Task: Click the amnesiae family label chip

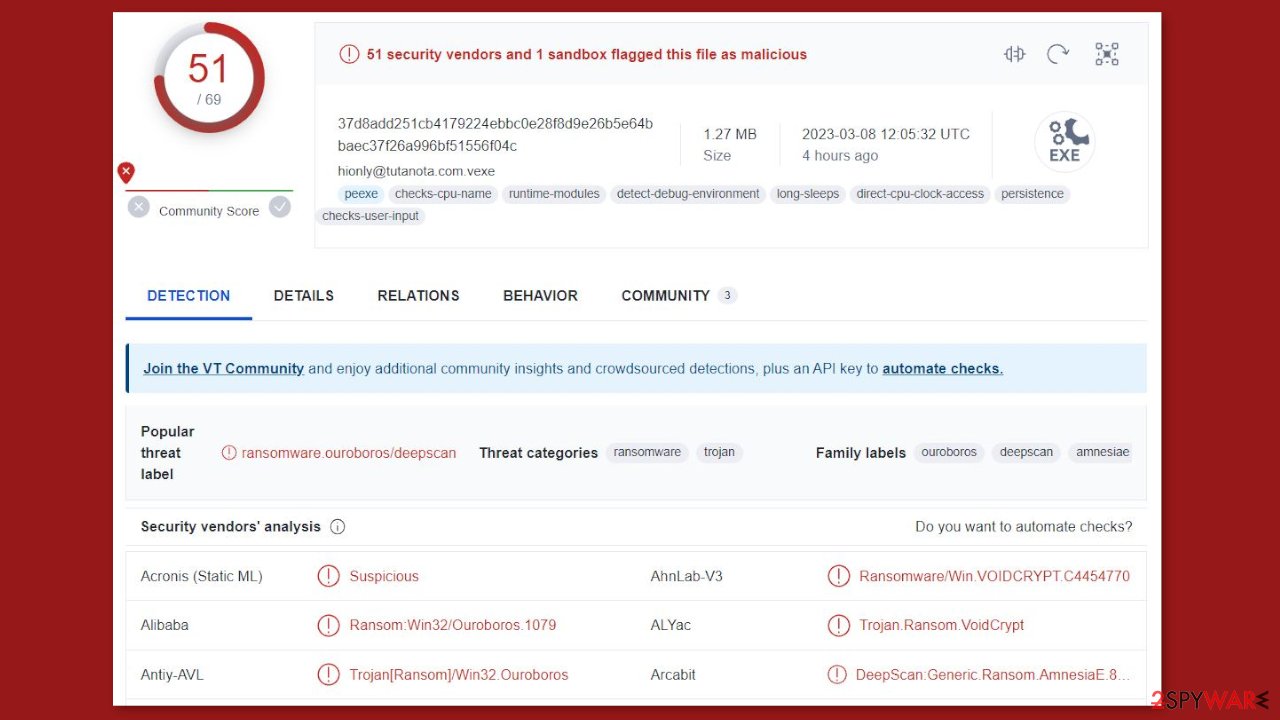Action: (x=1101, y=452)
